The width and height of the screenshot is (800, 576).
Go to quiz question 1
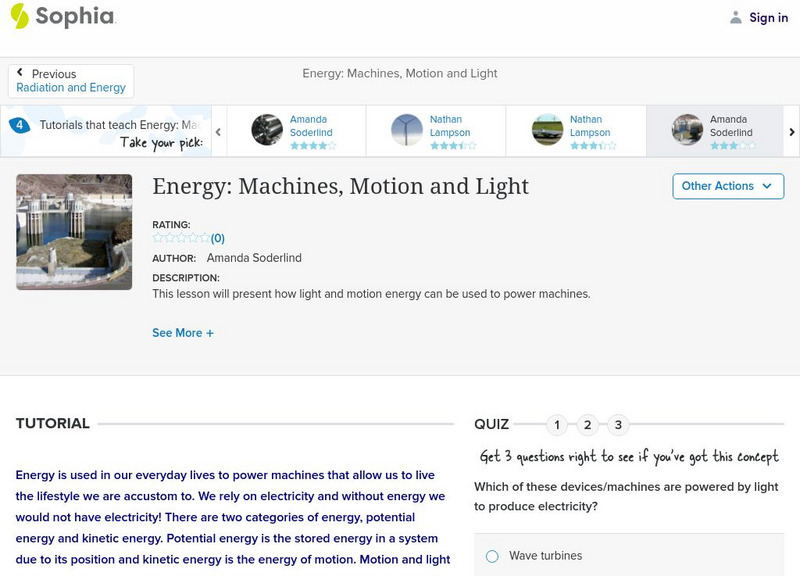(x=557, y=425)
